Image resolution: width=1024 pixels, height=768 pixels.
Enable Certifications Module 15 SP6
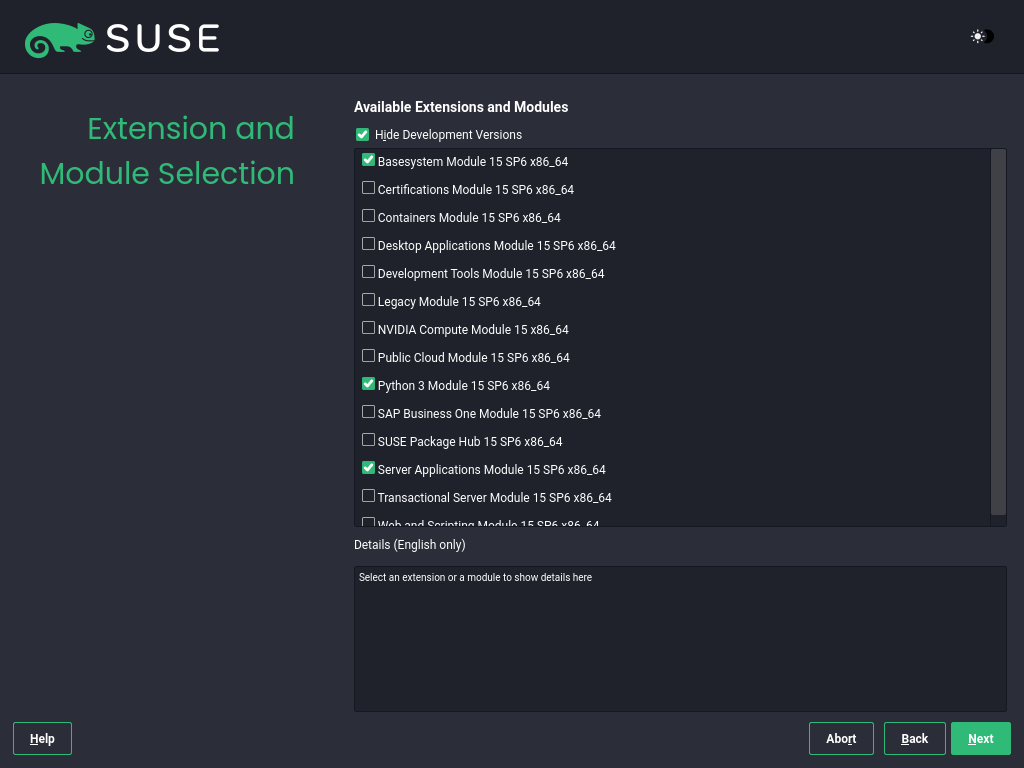[x=369, y=188]
